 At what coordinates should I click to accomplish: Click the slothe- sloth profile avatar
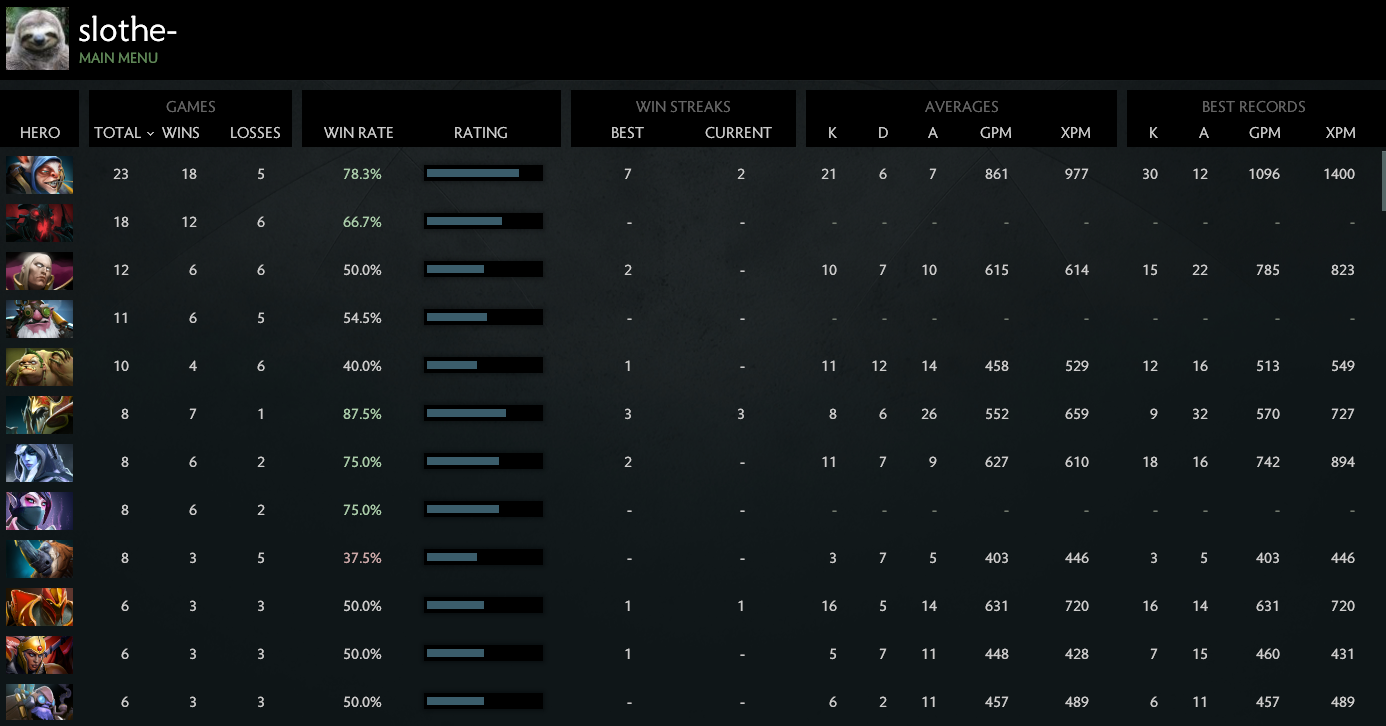click(x=37, y=38)
